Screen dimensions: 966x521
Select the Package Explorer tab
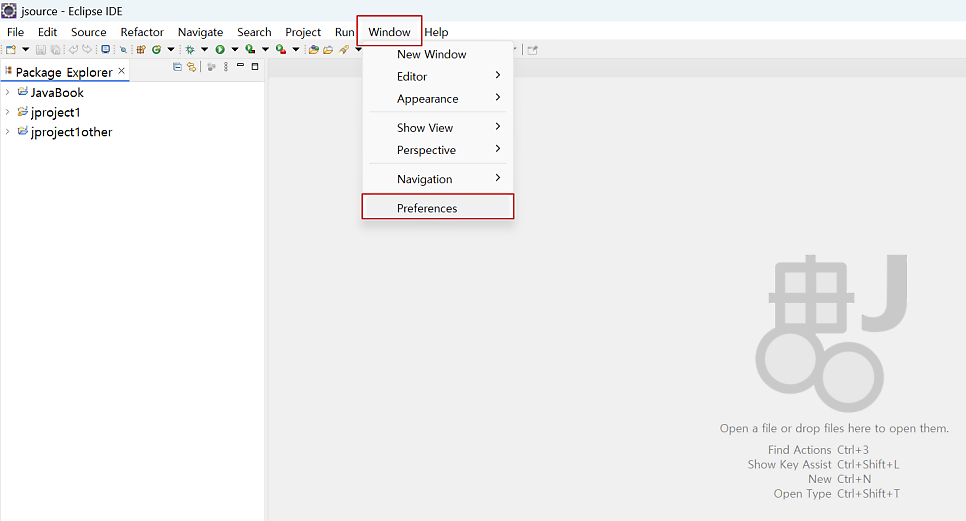(64, 72)
